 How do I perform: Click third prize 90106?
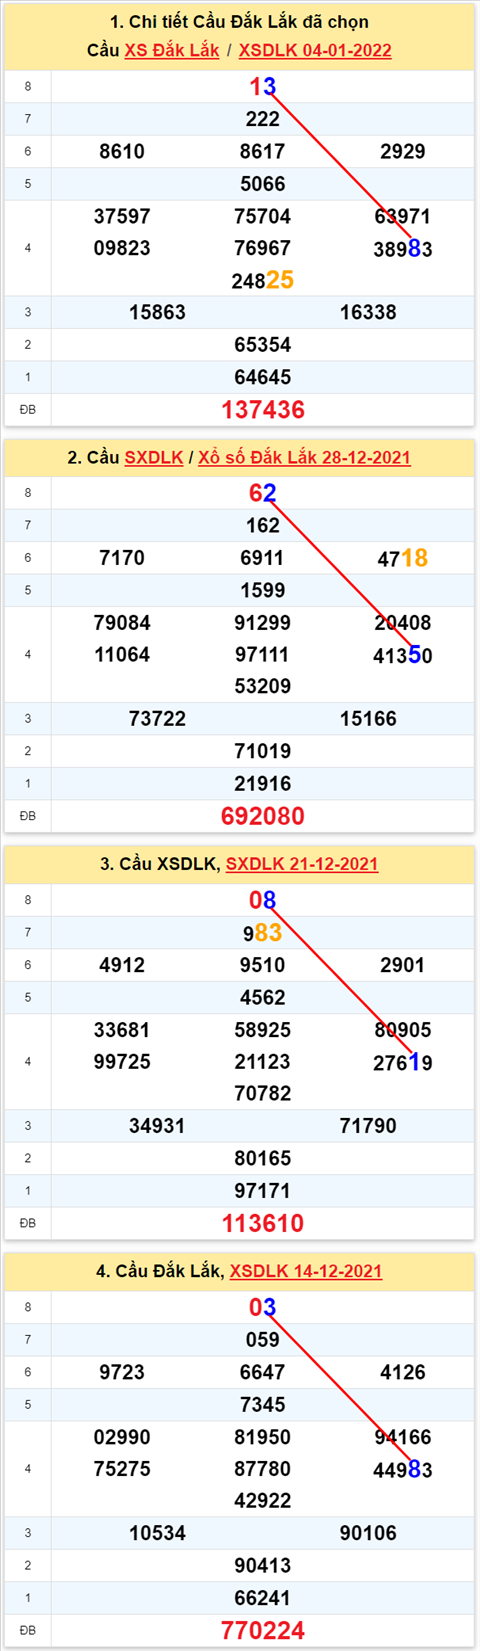(x=368, y=1533)
